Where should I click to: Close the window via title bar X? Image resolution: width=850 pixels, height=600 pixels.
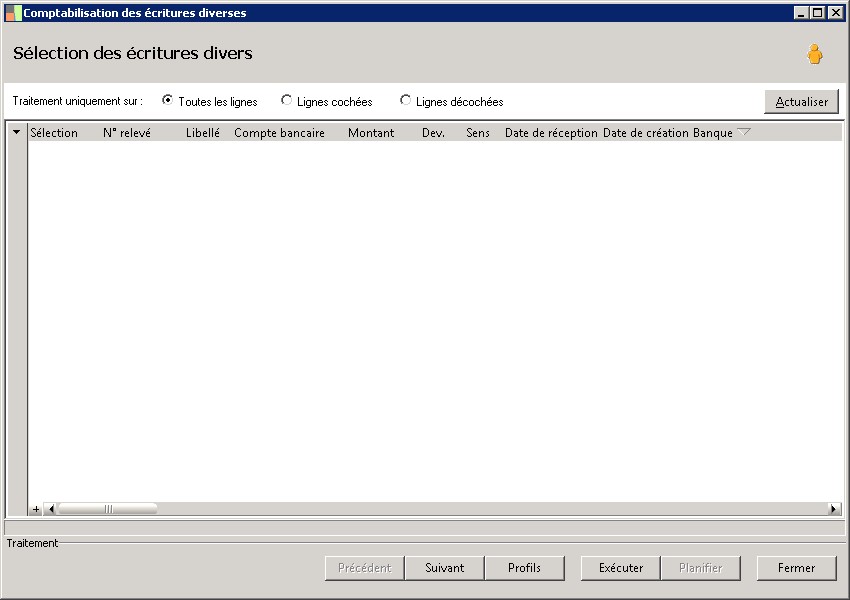[x=835, y=13]
